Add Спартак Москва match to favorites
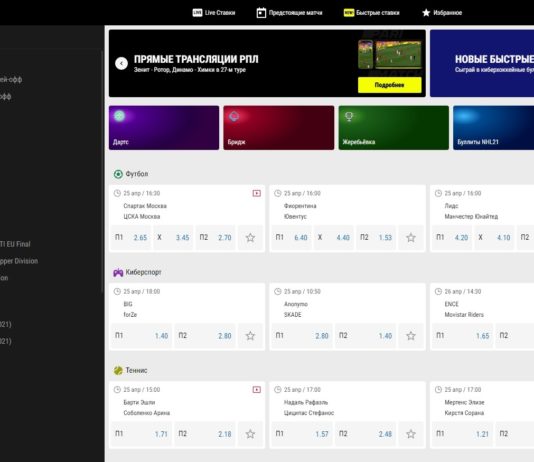 coord(250,238)
